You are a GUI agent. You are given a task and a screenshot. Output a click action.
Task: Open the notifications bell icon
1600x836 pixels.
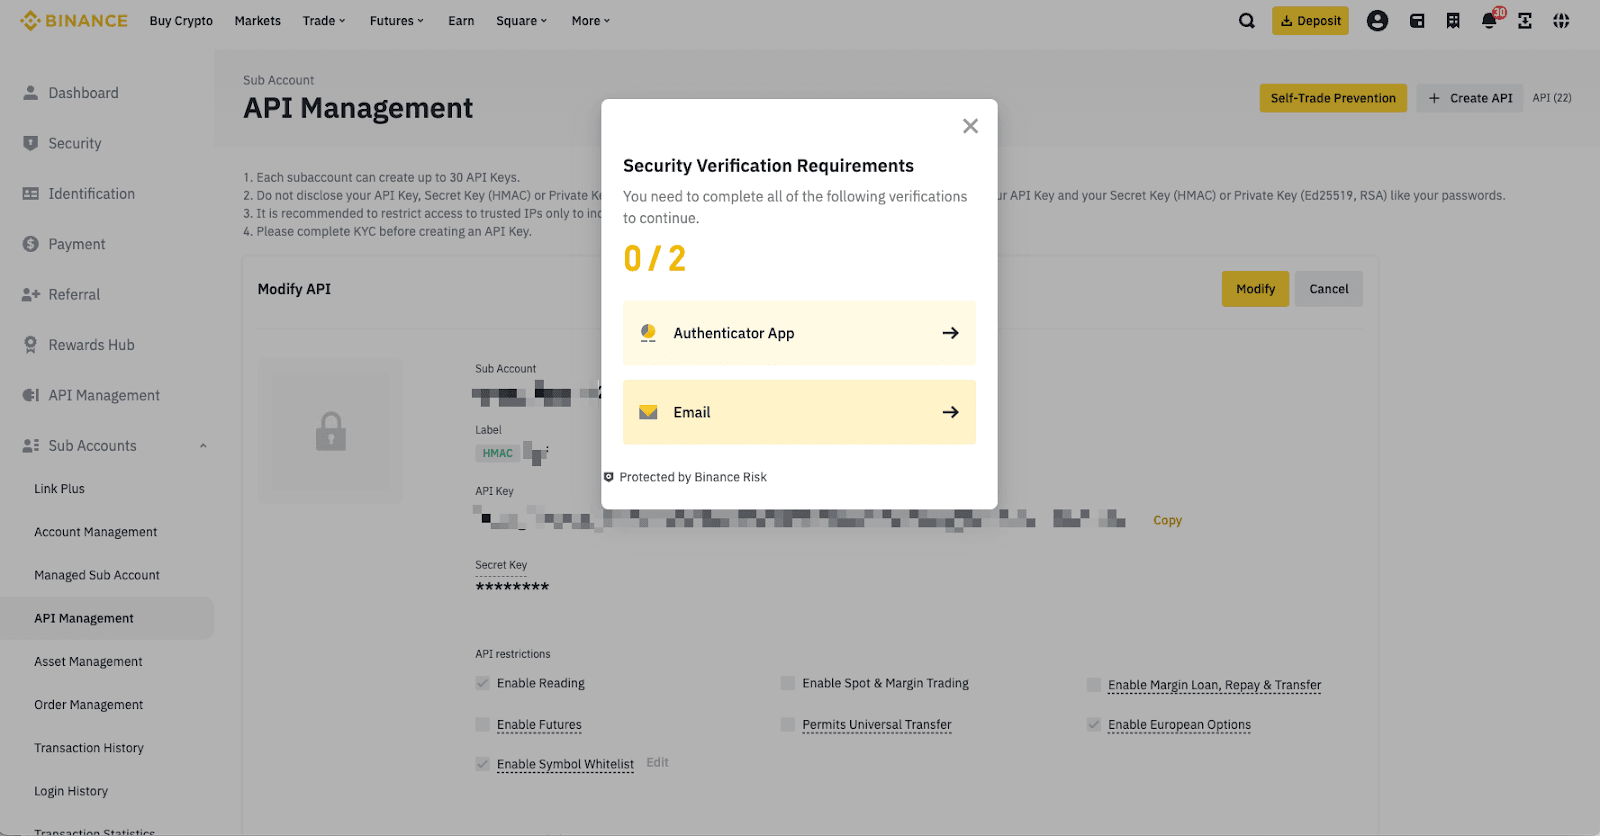click(1489, 21)
